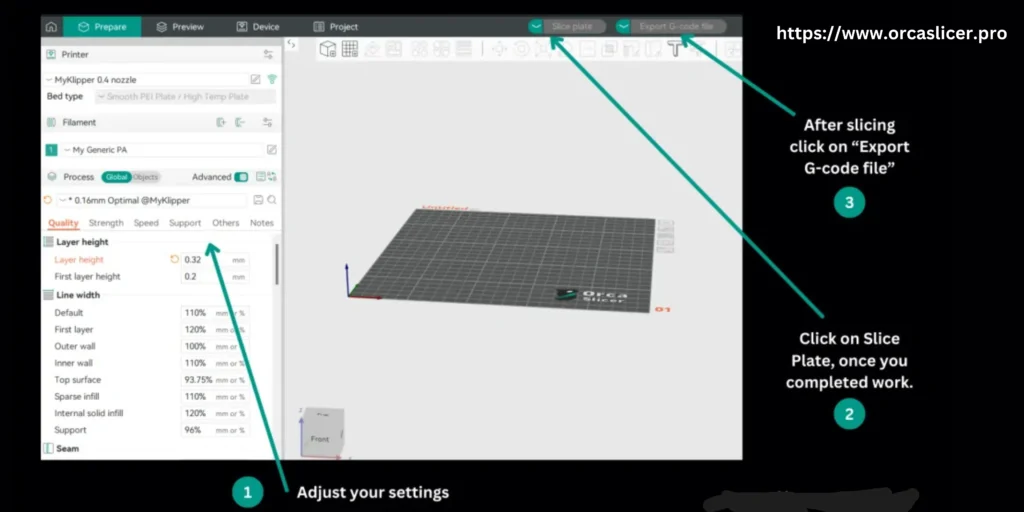Click the settings list icon near Advanced
Viewport: 1024px width, 512px height.
tap(261, 177)
